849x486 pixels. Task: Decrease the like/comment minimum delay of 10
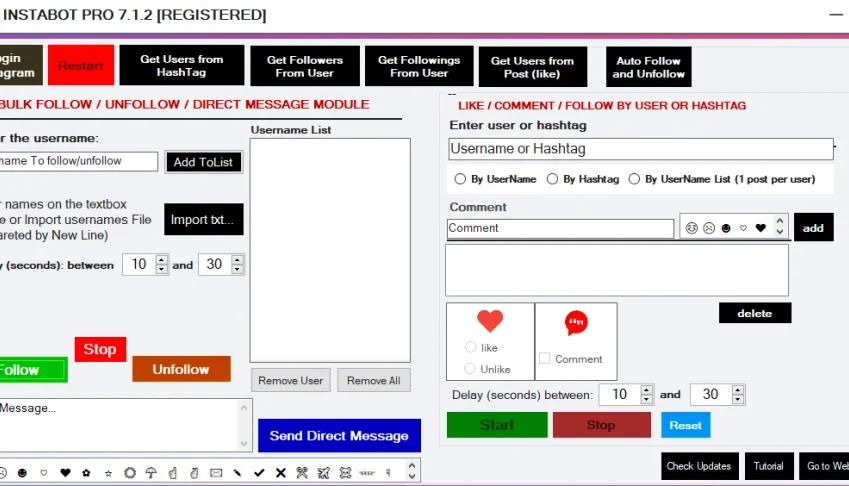(646, 399)
